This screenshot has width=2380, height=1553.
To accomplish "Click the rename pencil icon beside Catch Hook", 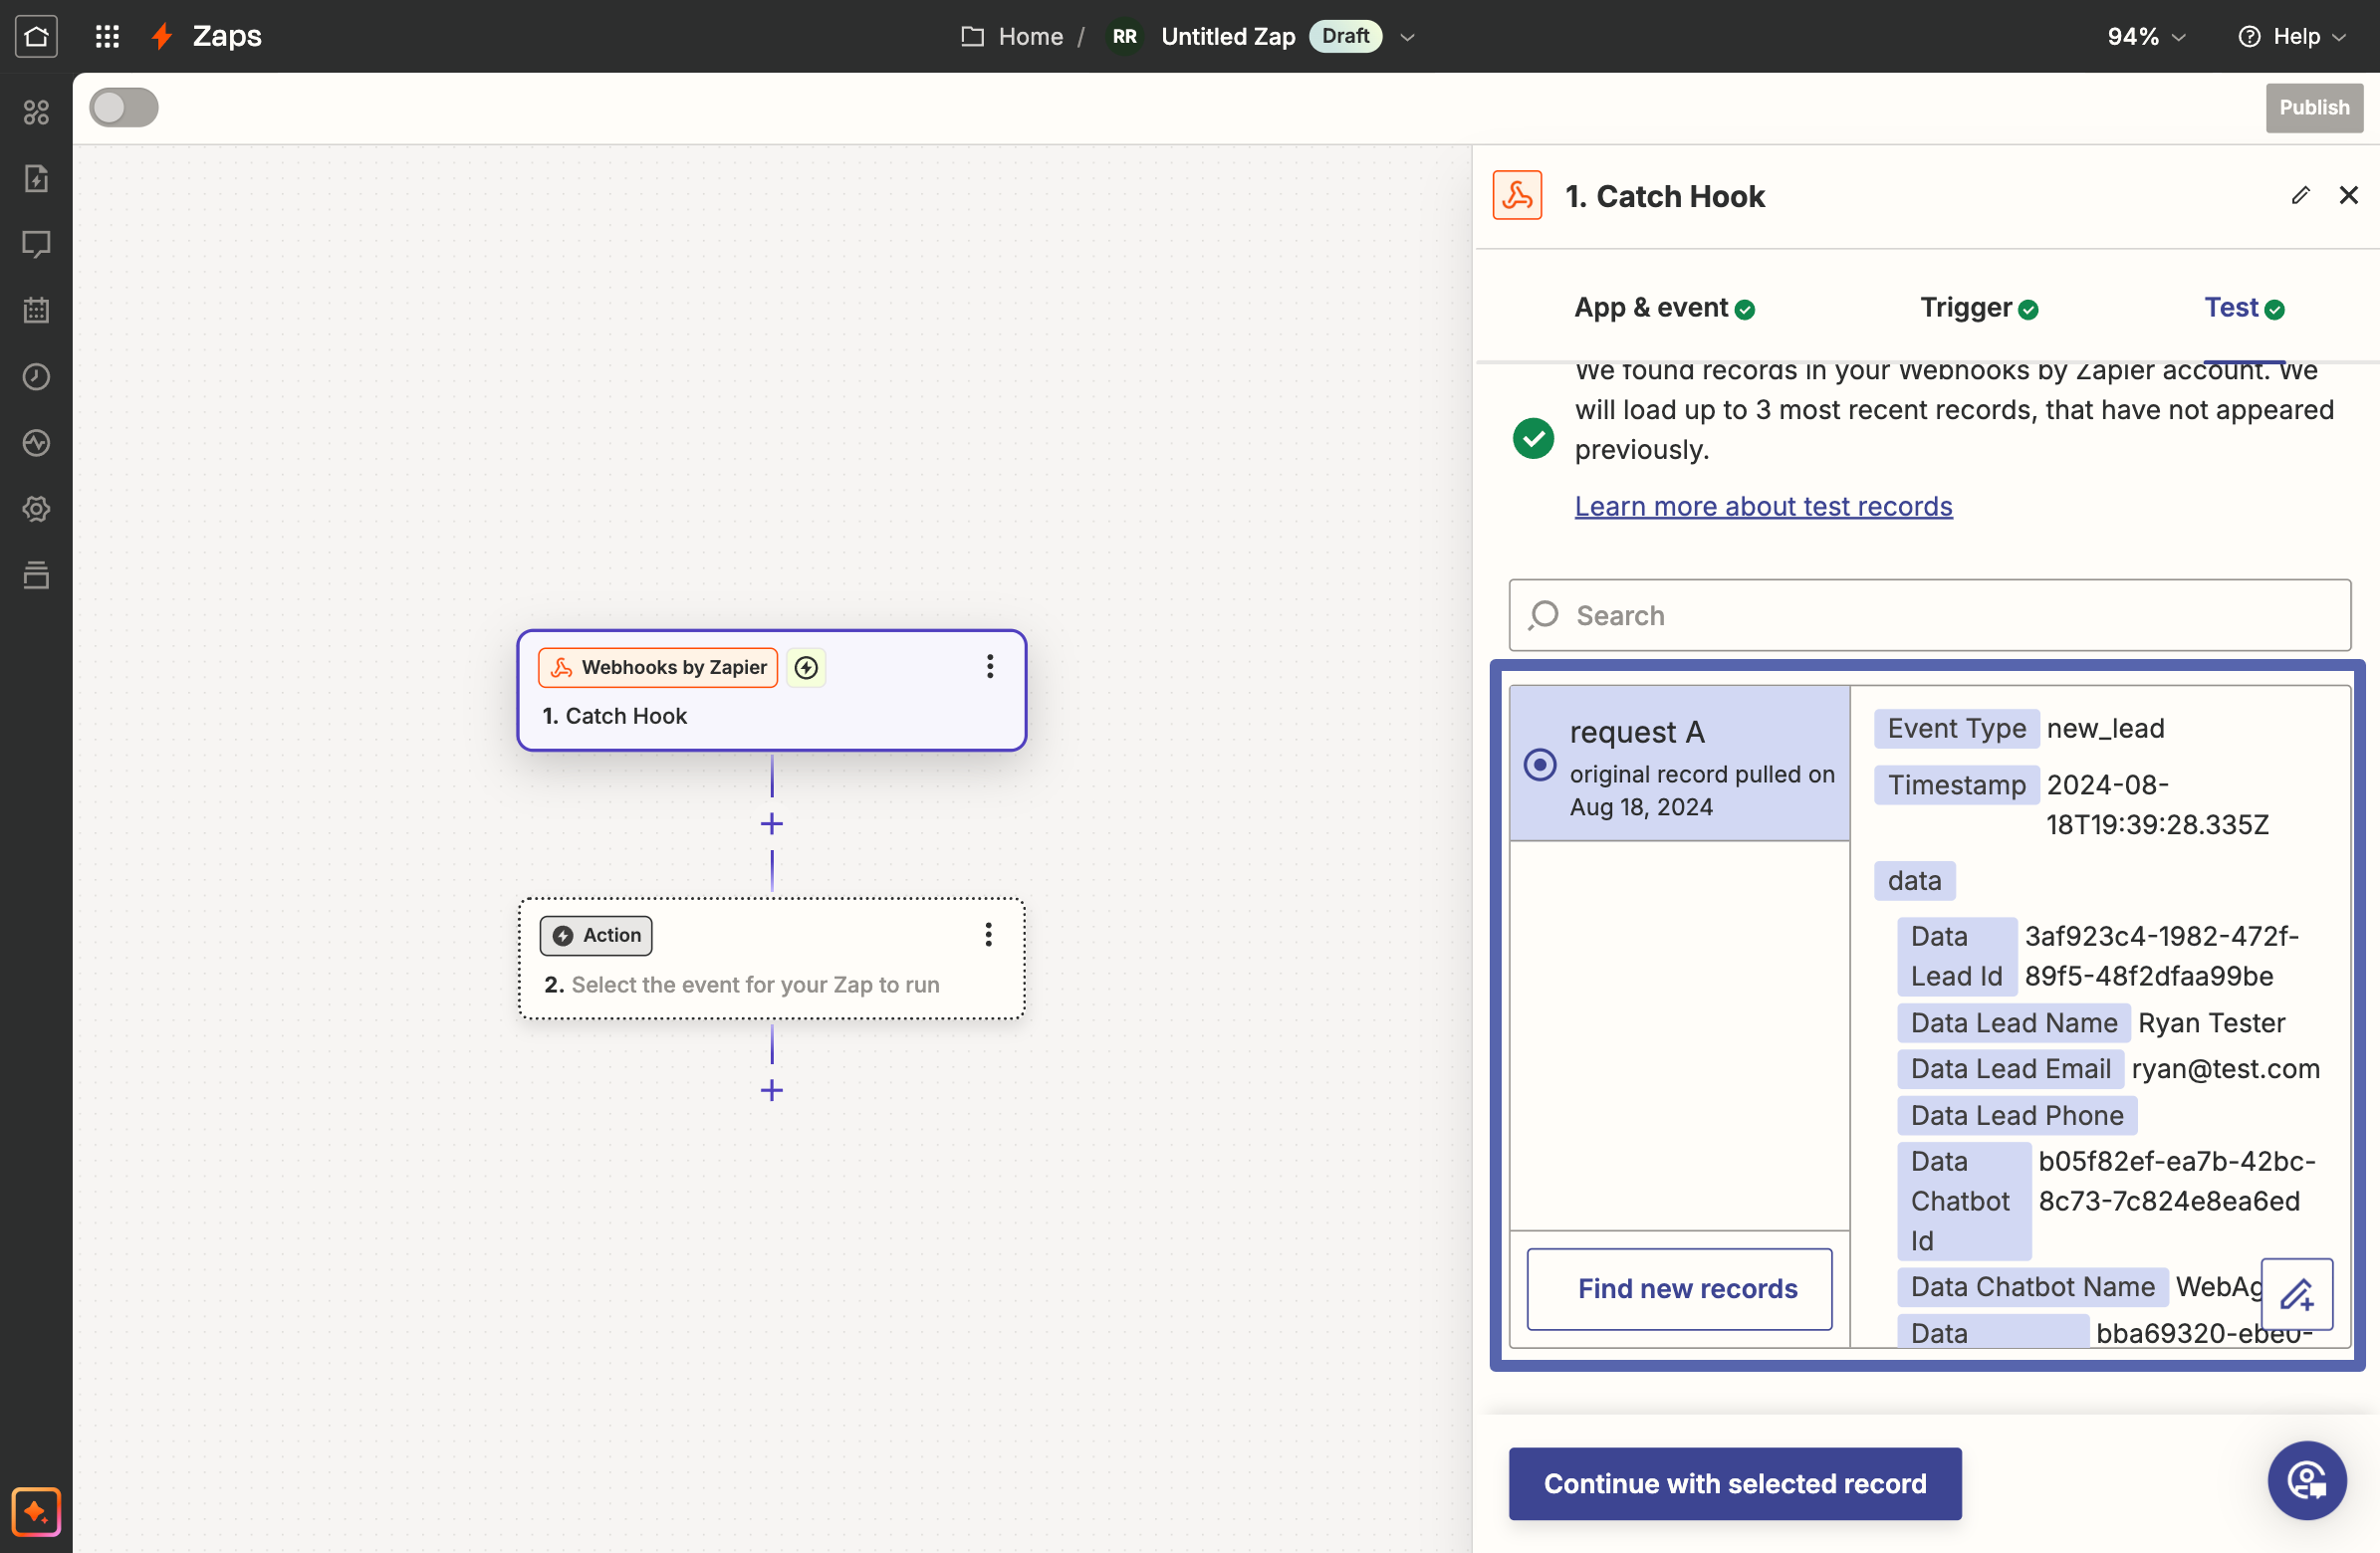I will [2300, 195].
